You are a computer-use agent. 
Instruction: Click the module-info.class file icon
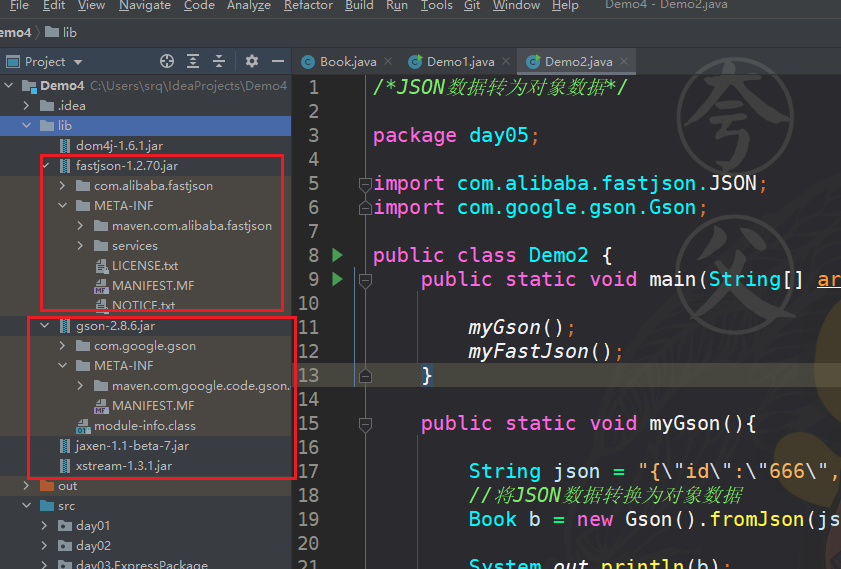[x=83, y=426]
